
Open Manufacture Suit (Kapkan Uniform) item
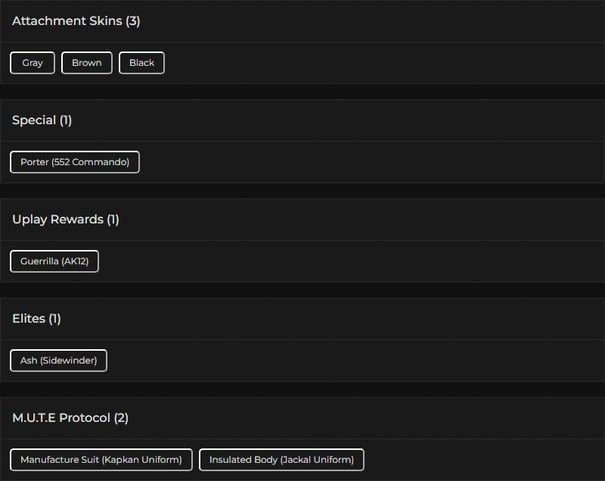[x=101, y=459]
